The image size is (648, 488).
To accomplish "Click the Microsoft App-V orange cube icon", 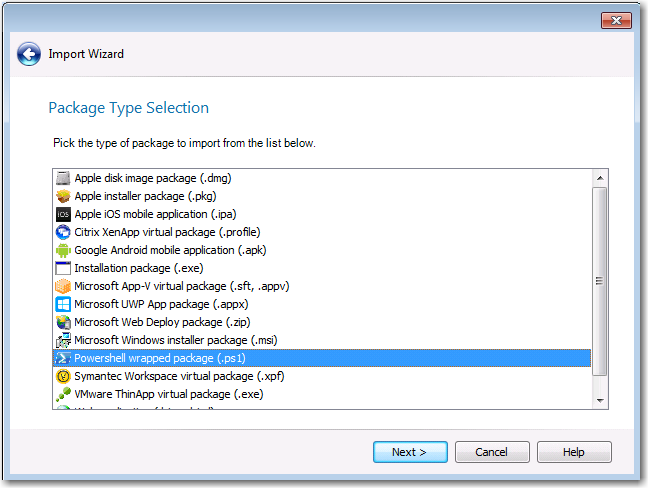I will (63, 286).
